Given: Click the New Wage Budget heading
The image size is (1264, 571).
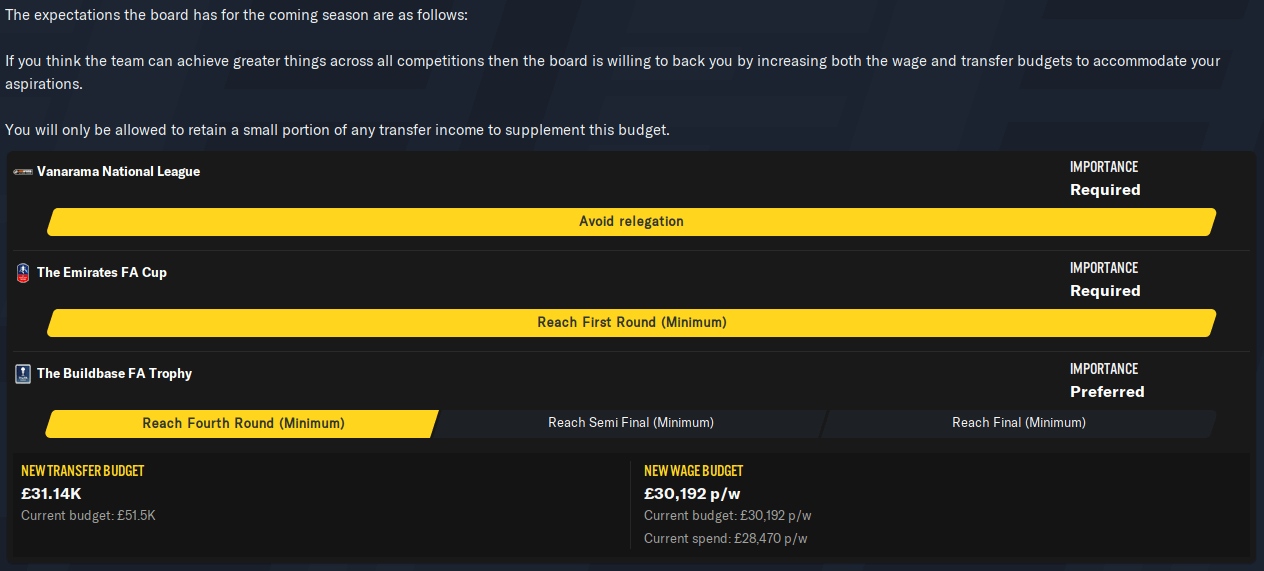Looking at the screenshot, I should point(694,471).
